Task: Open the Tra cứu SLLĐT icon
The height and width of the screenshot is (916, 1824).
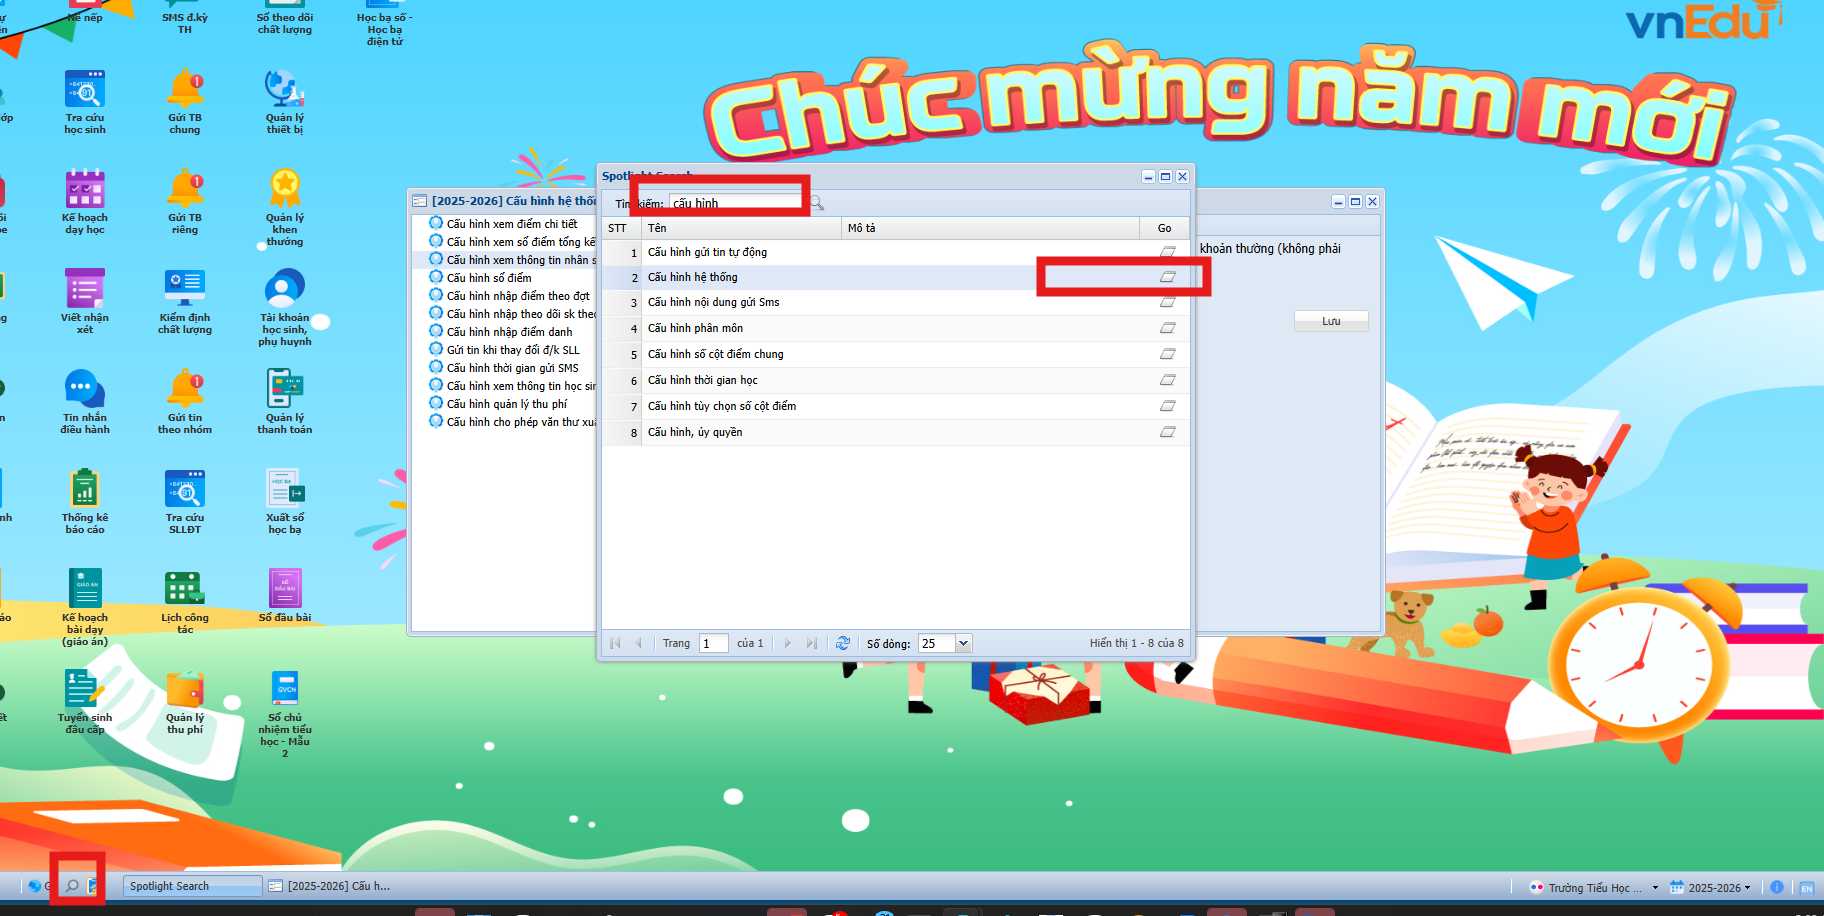Action: click(x=185, y=502)
